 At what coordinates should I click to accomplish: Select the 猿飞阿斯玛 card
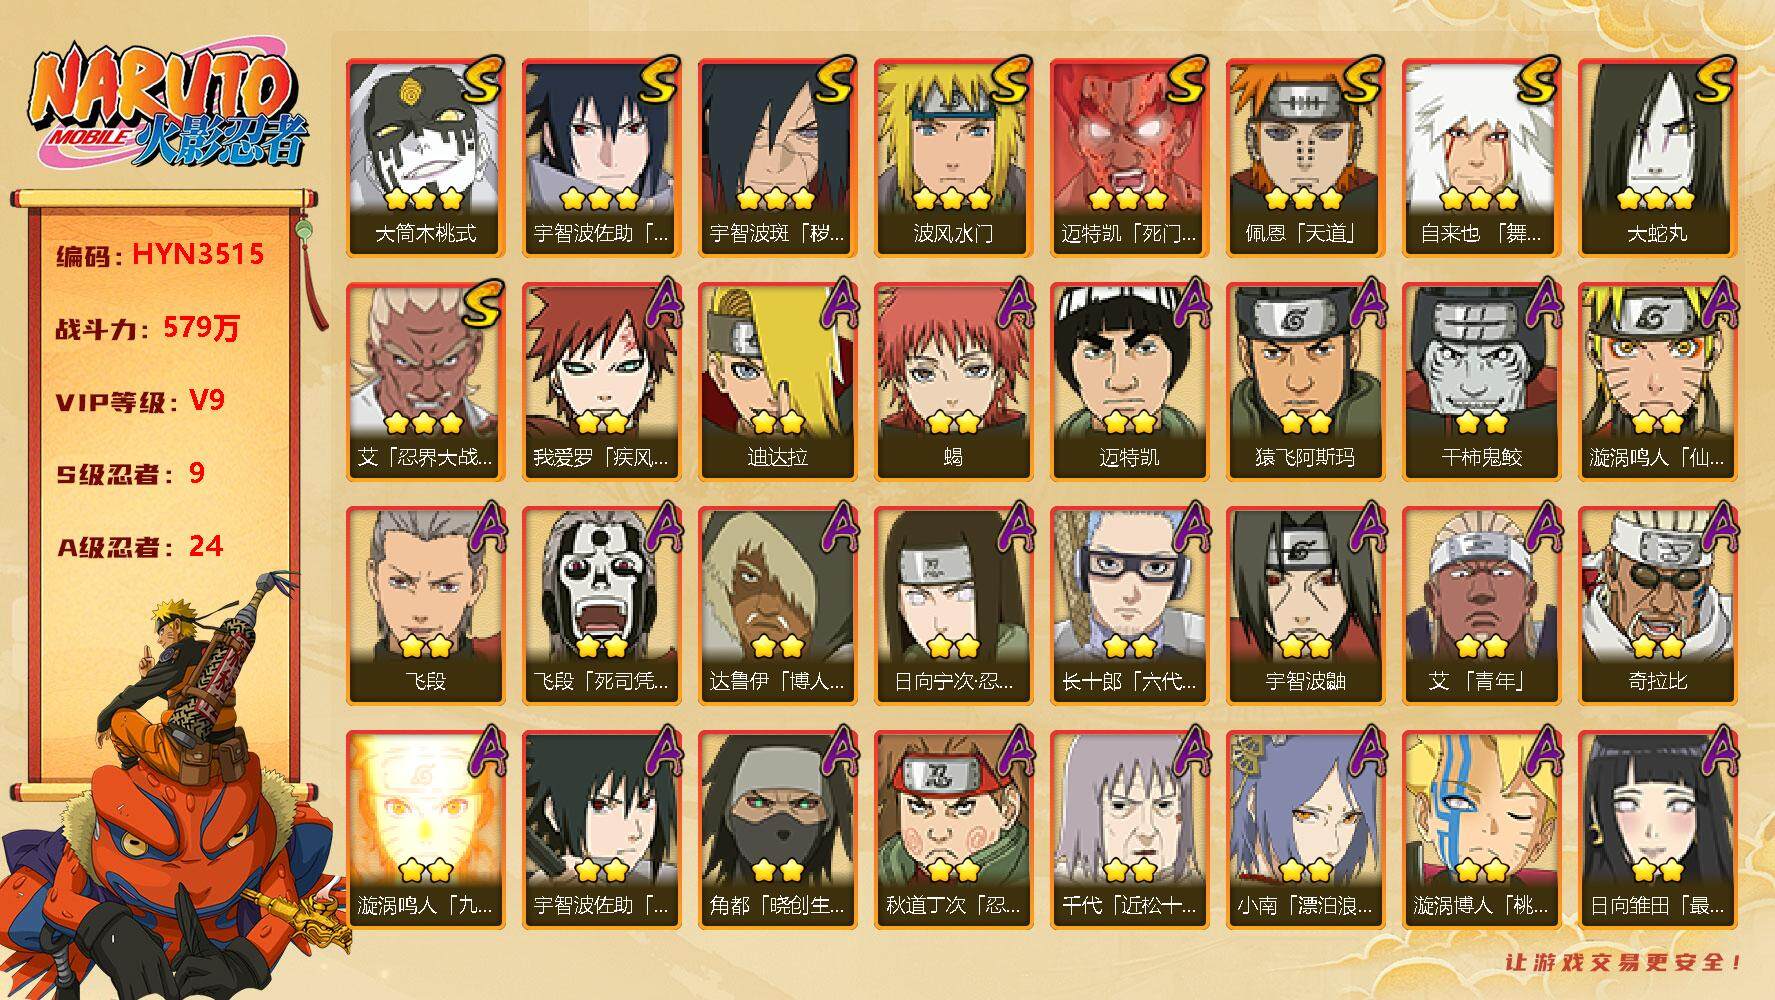tap(1305, 381)
